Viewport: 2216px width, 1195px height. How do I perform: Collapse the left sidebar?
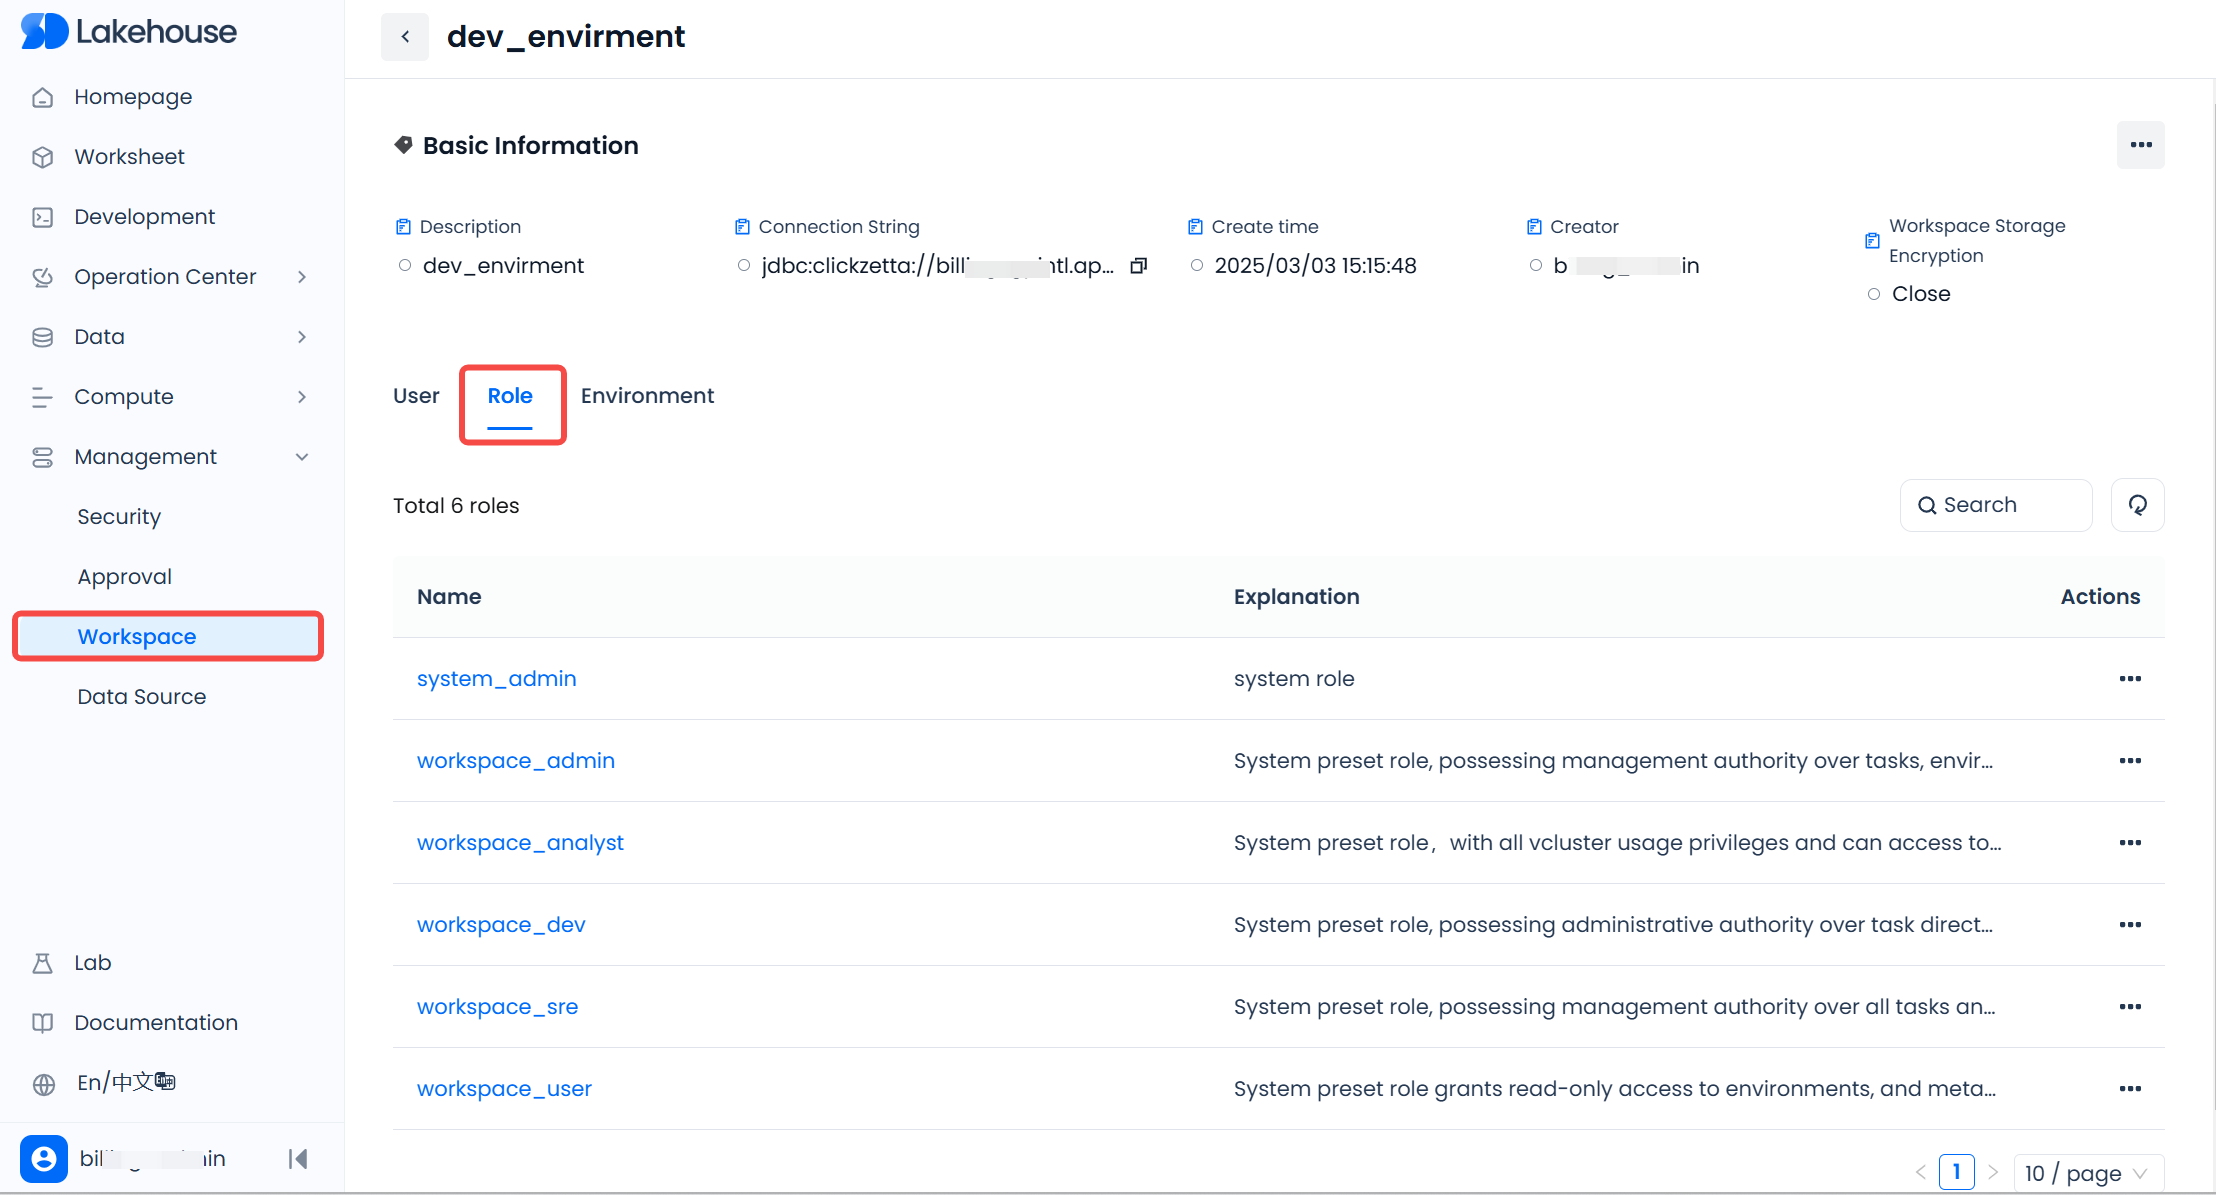[x=298, y=1158]
